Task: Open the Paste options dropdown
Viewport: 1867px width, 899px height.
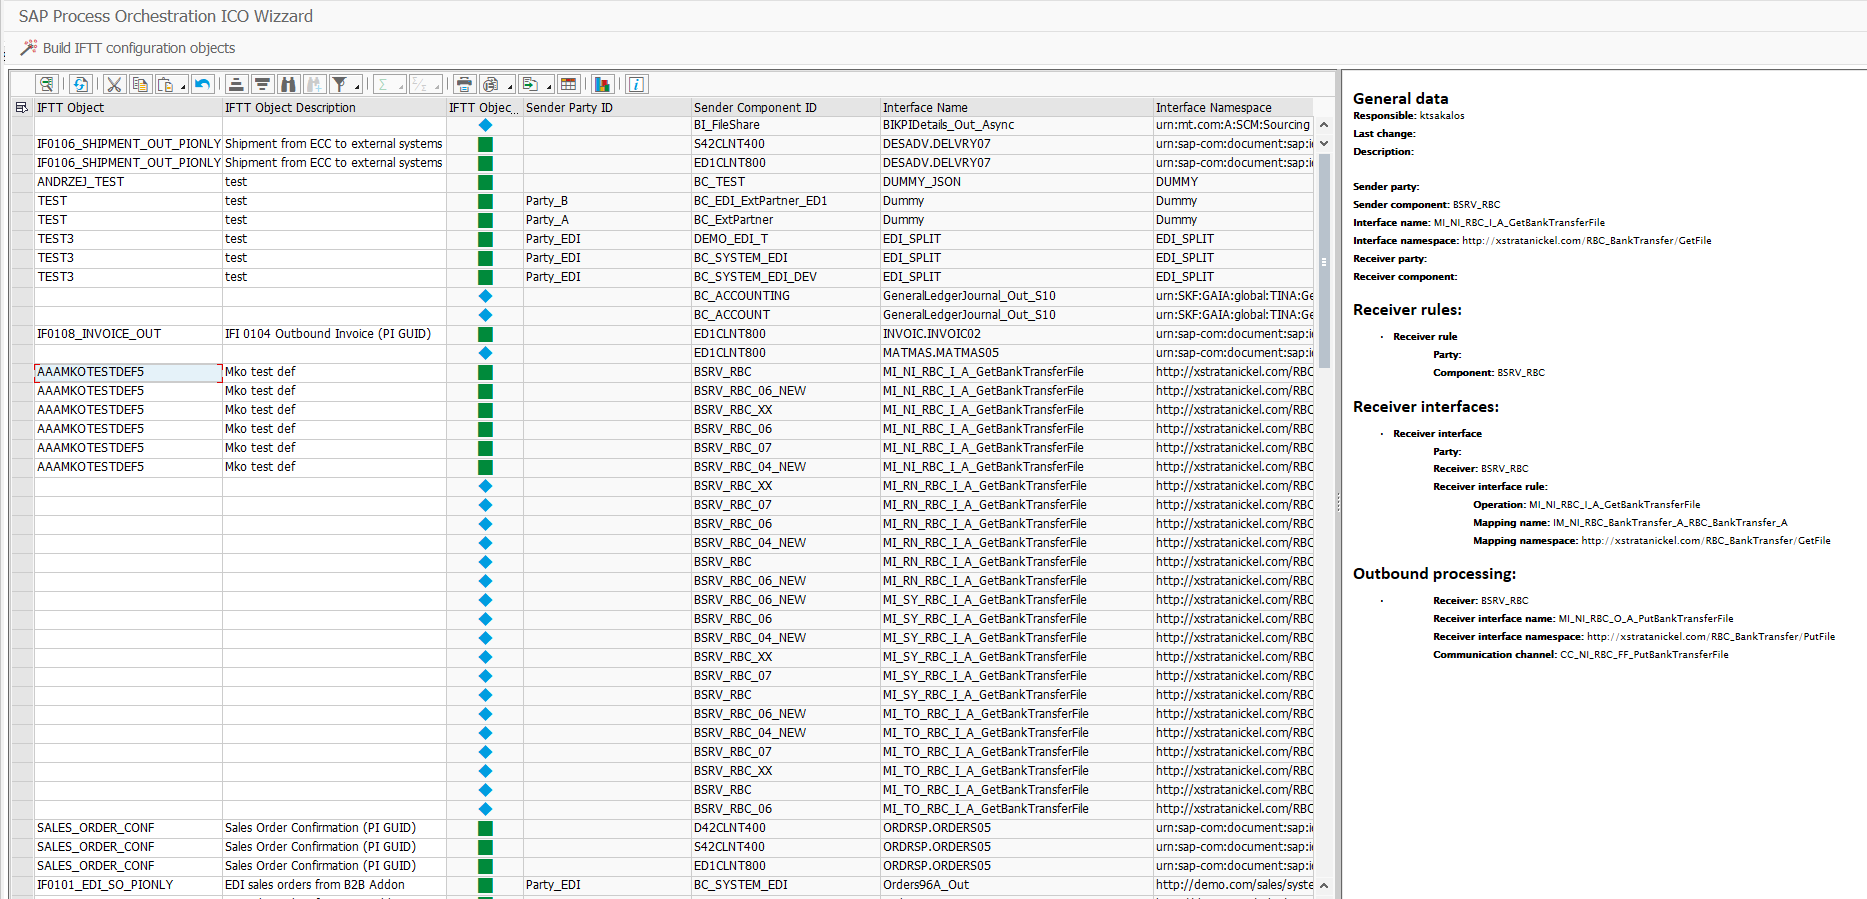Action: (x=182, y=87)
